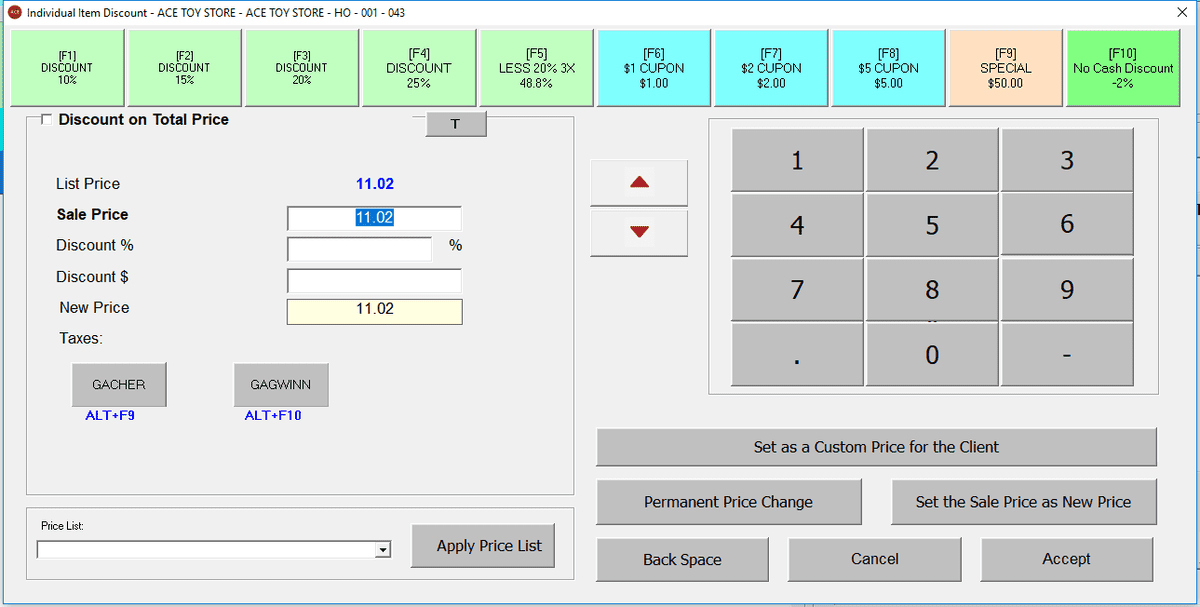Click the Discount % field
The width and height of the screenshot is (1200, 607).
tap(359, 249)
